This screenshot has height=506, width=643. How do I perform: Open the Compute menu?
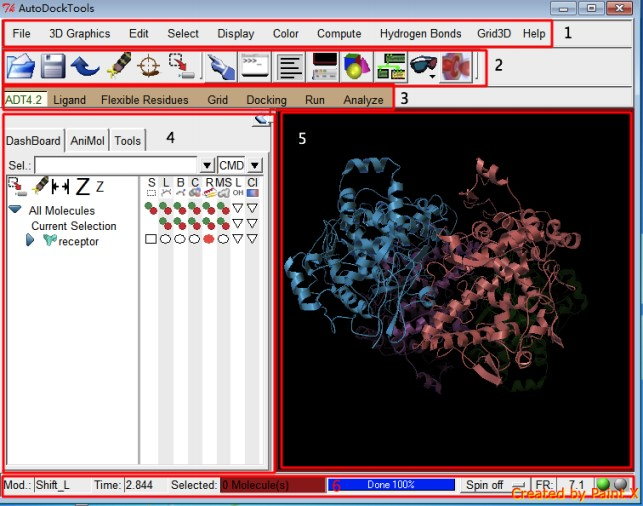click(x=339, y=34)
